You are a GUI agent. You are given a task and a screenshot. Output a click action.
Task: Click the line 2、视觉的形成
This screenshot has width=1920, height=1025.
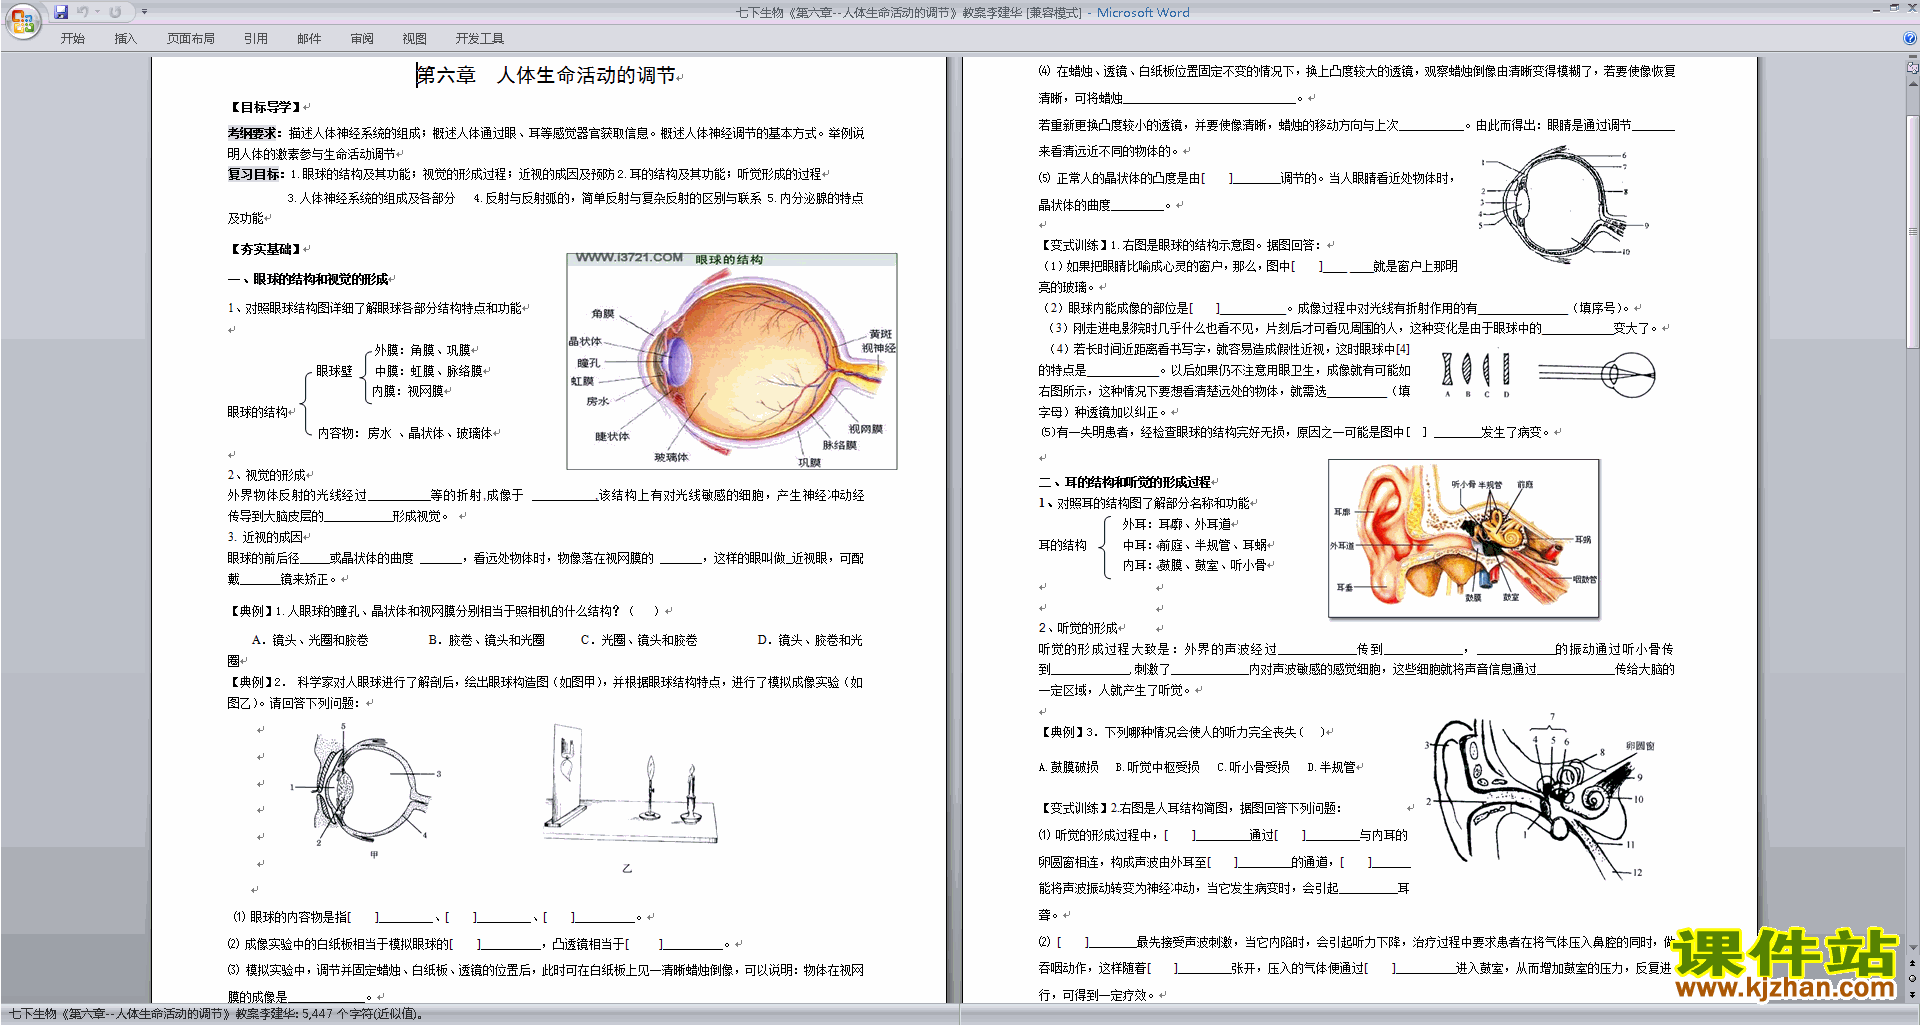267,475
